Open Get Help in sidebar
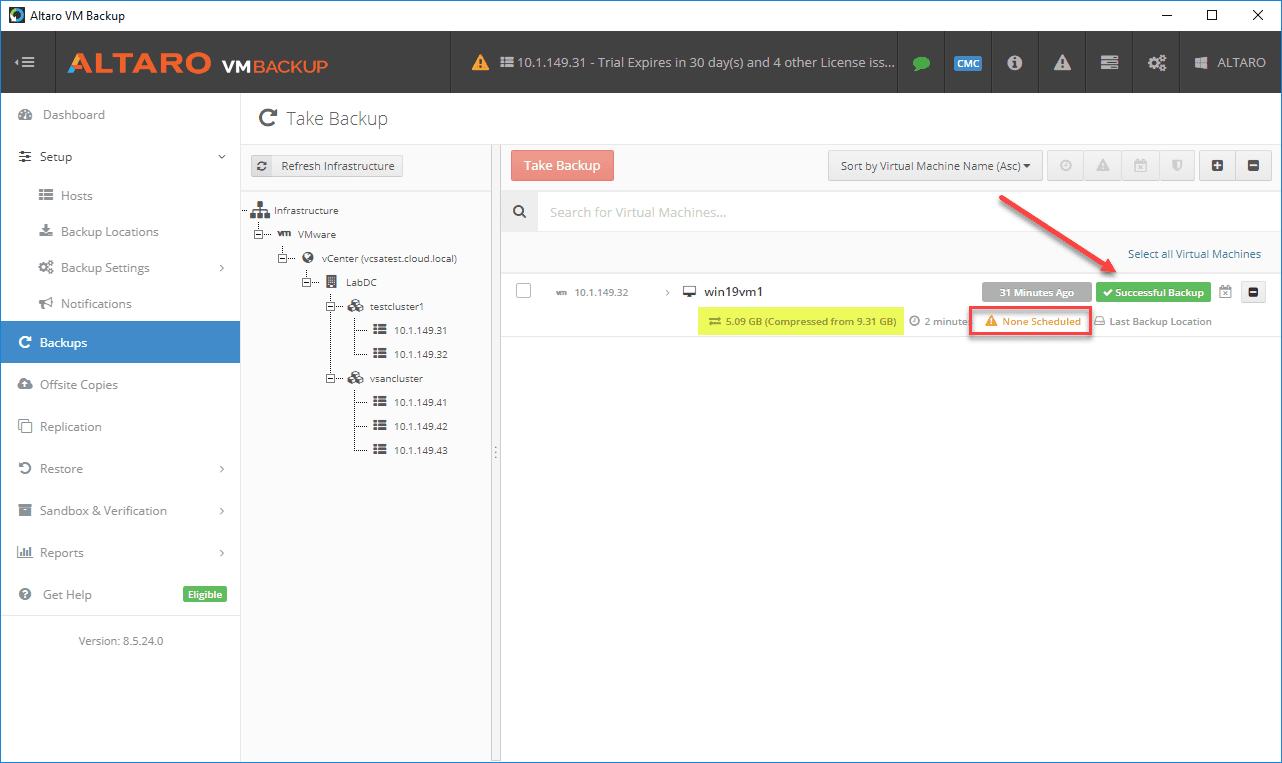 point(67,595)
